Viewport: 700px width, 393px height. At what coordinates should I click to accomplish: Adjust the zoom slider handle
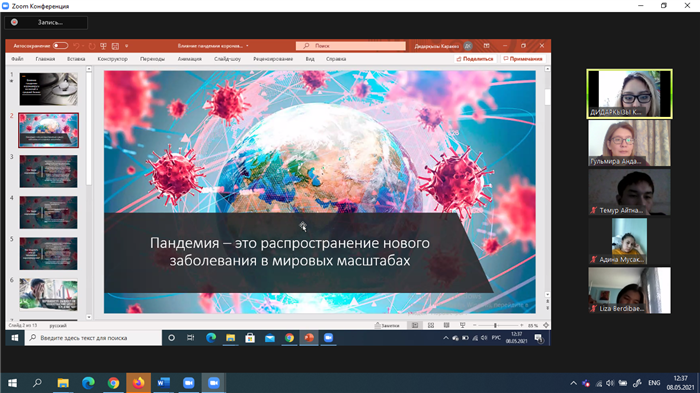[x=495, y=326]
